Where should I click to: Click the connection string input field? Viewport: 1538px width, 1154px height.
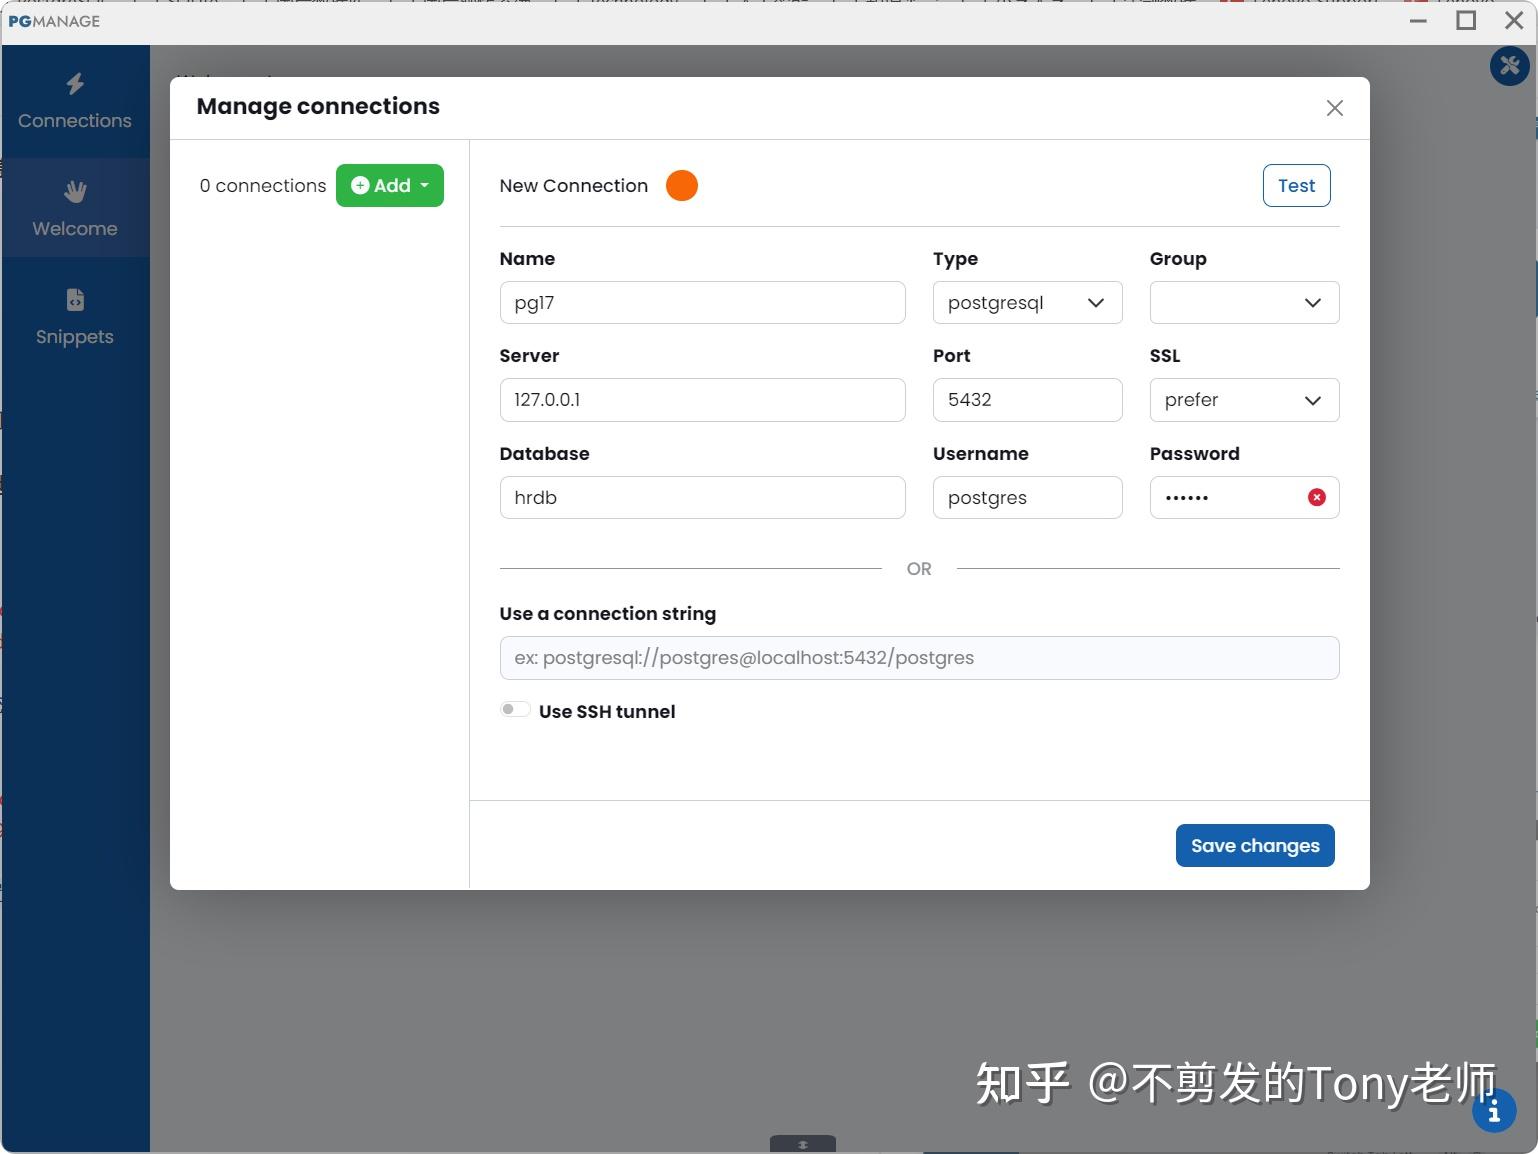[918, 657]
